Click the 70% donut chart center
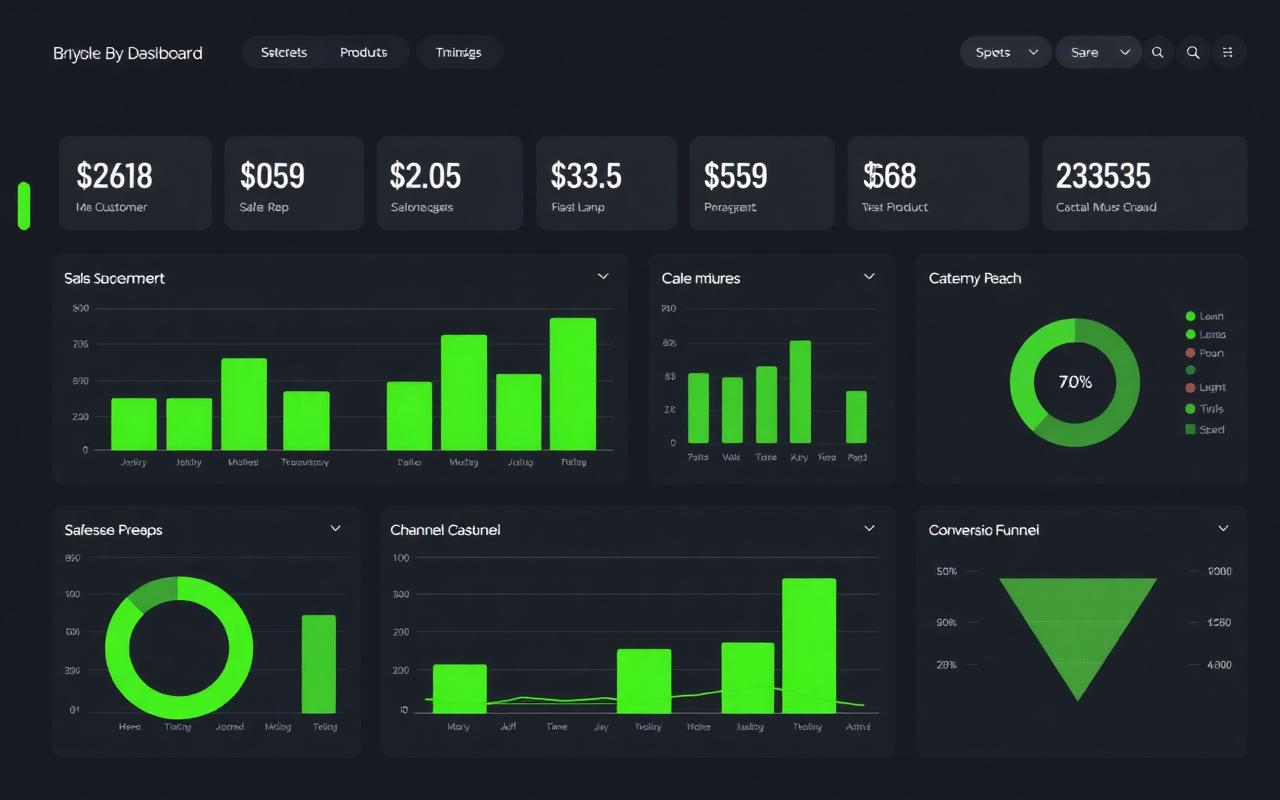 tap(1075, 382)
